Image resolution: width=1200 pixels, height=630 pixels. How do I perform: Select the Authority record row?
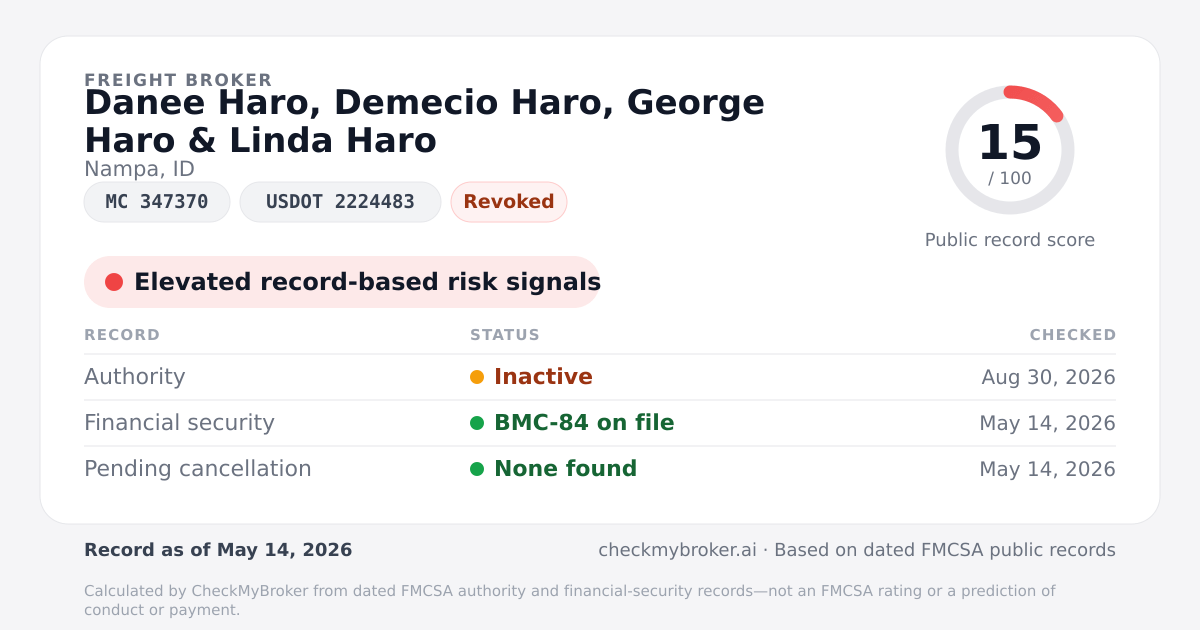click(x=600, y=377)
